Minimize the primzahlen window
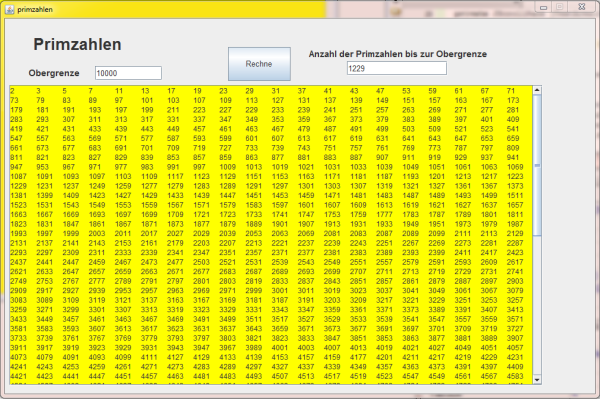Viewport: 600px width, 399px height. click(x=543, y=7)
